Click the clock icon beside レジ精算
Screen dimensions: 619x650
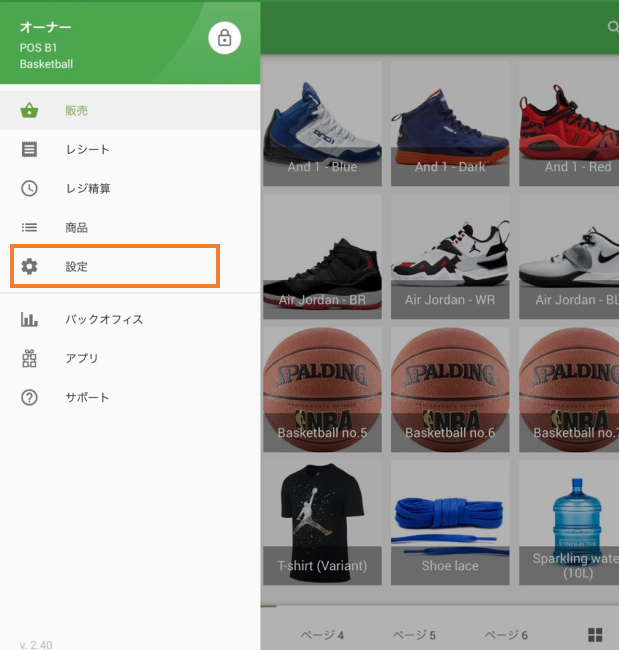(x=30, y=188)
